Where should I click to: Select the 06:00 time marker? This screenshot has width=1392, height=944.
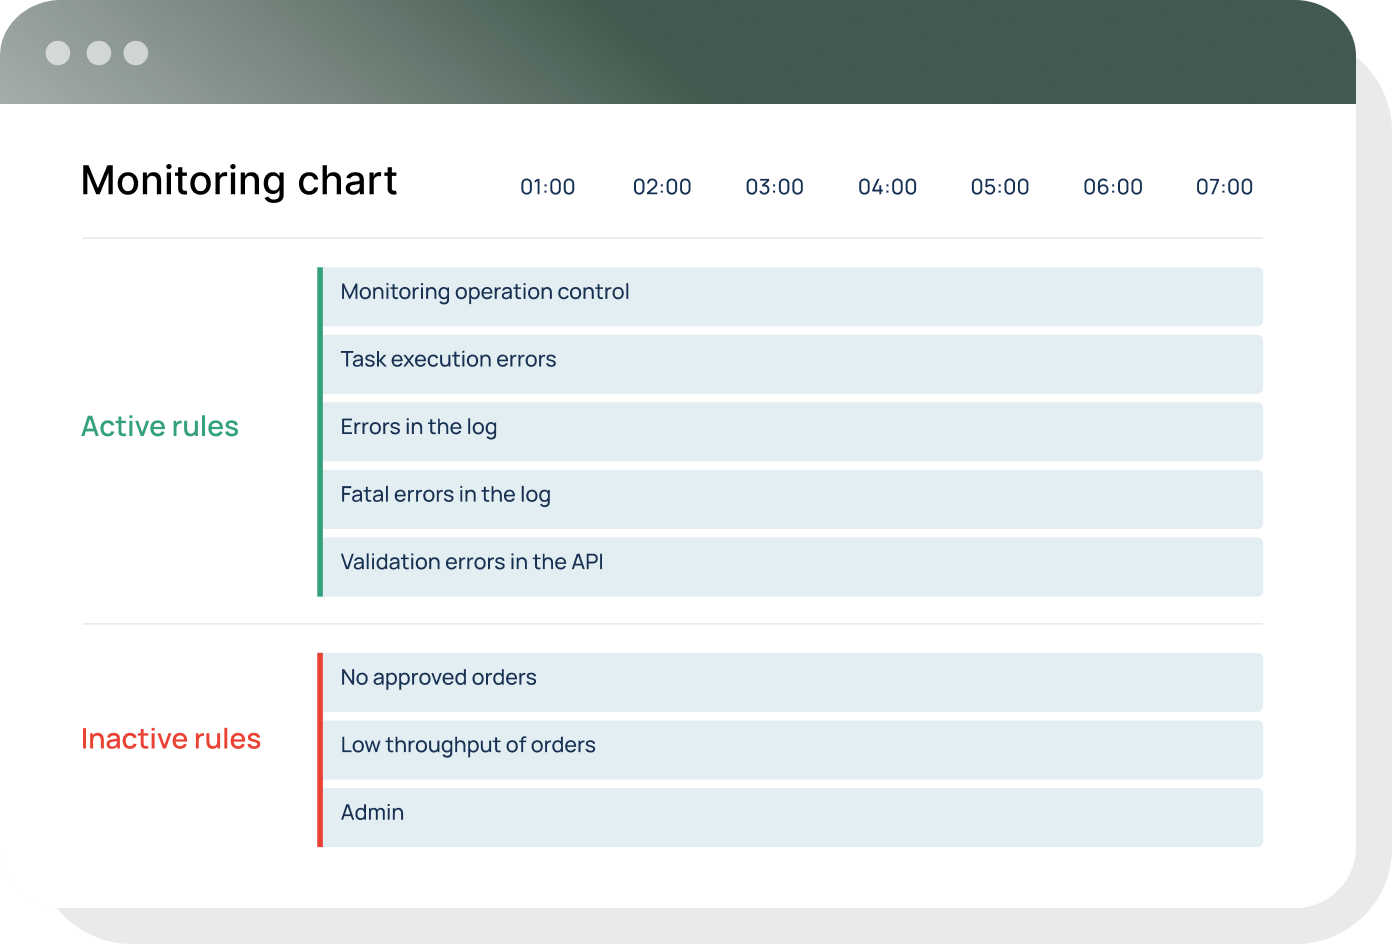(x=1113, y=187)
